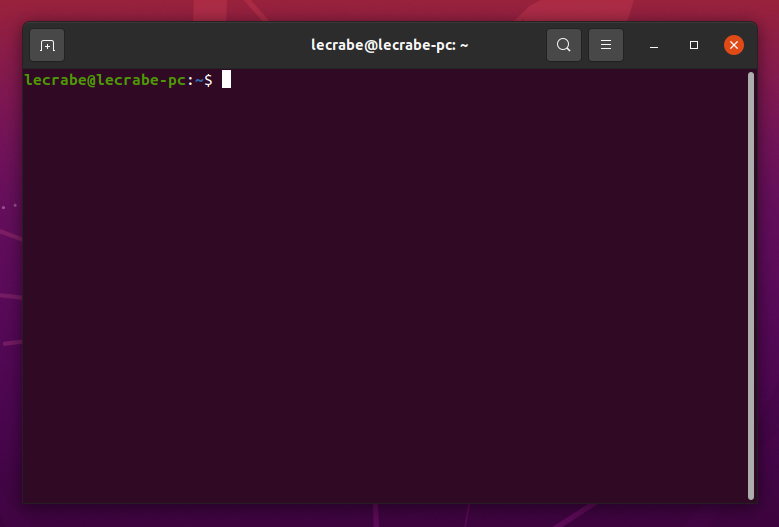Click the header bar space left of the title
779x527 pixels.
click(186, 45)
